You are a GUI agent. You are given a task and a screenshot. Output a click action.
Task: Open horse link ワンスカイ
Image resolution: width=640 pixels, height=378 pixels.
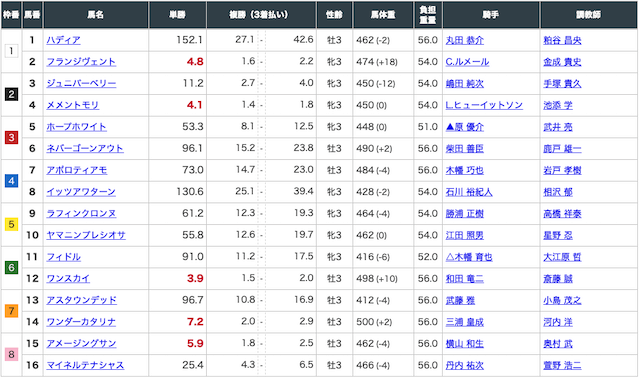[x=68, y=278]
